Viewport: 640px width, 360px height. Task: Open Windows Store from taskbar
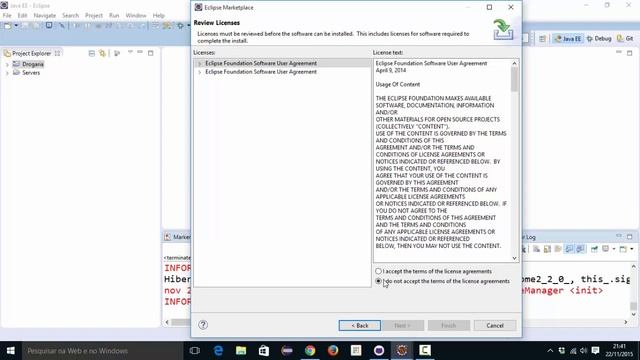pos(264,351)
